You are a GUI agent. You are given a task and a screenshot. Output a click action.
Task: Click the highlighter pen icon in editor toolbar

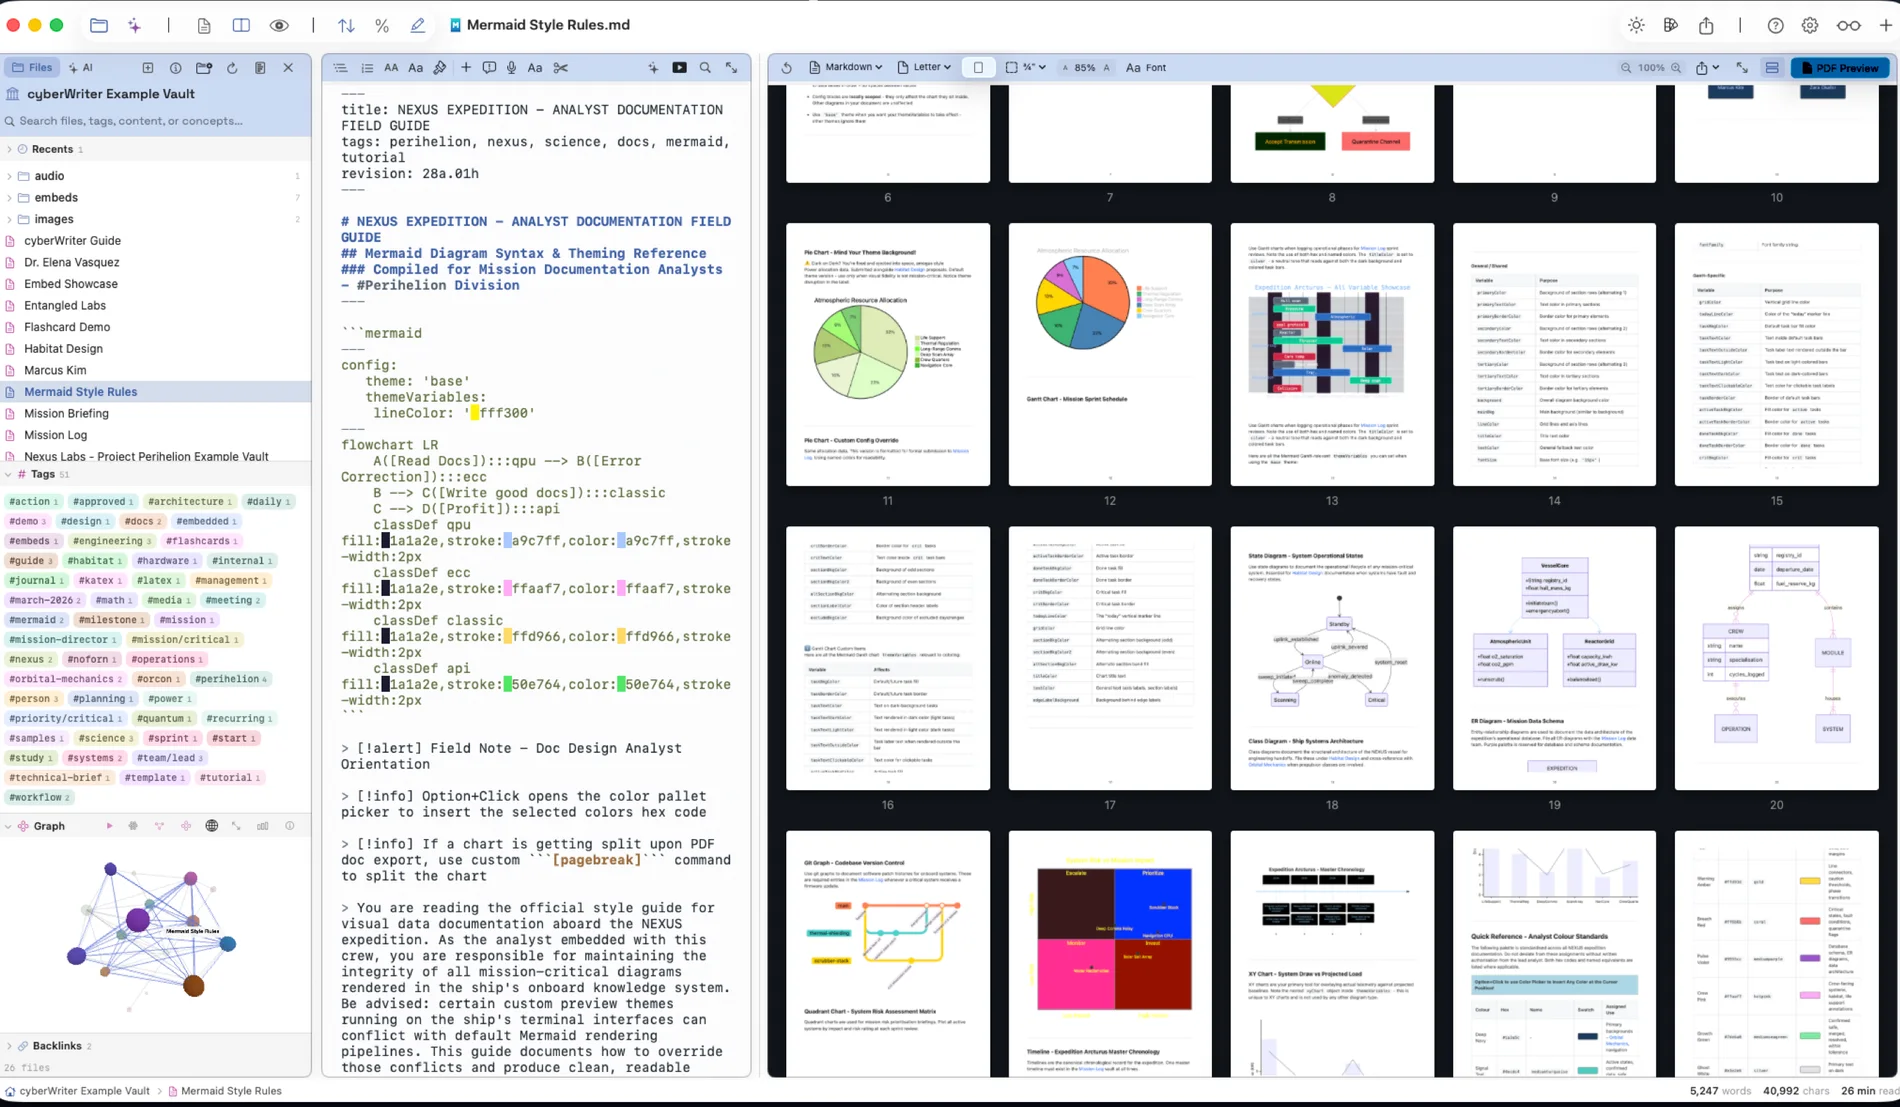(440, 68)
